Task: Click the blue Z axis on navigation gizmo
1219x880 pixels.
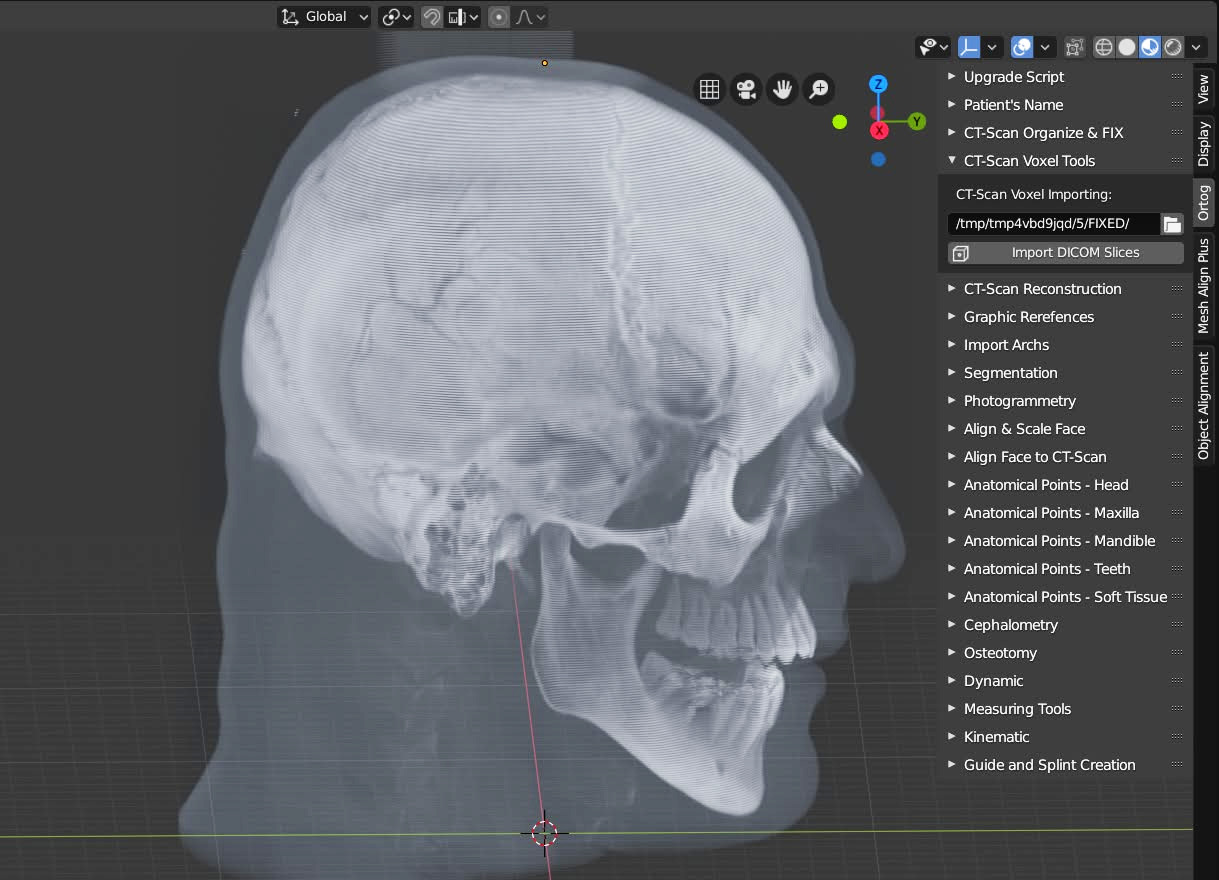Action: pos(878,84)
